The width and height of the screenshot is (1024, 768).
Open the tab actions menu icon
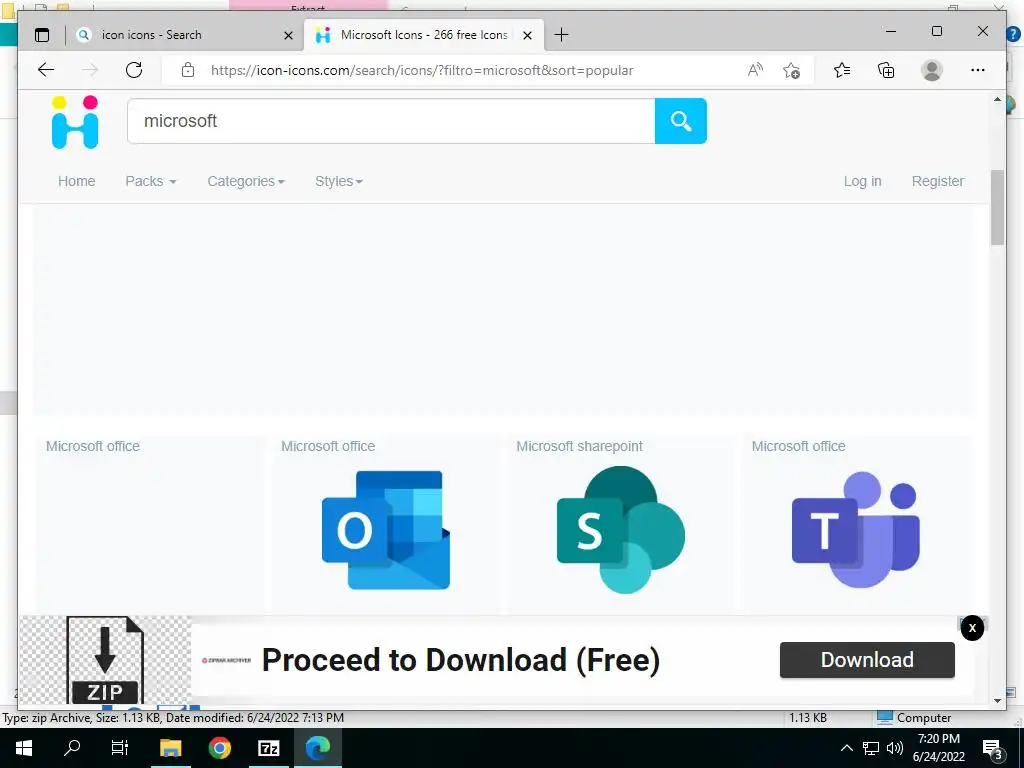pos(42,35)
